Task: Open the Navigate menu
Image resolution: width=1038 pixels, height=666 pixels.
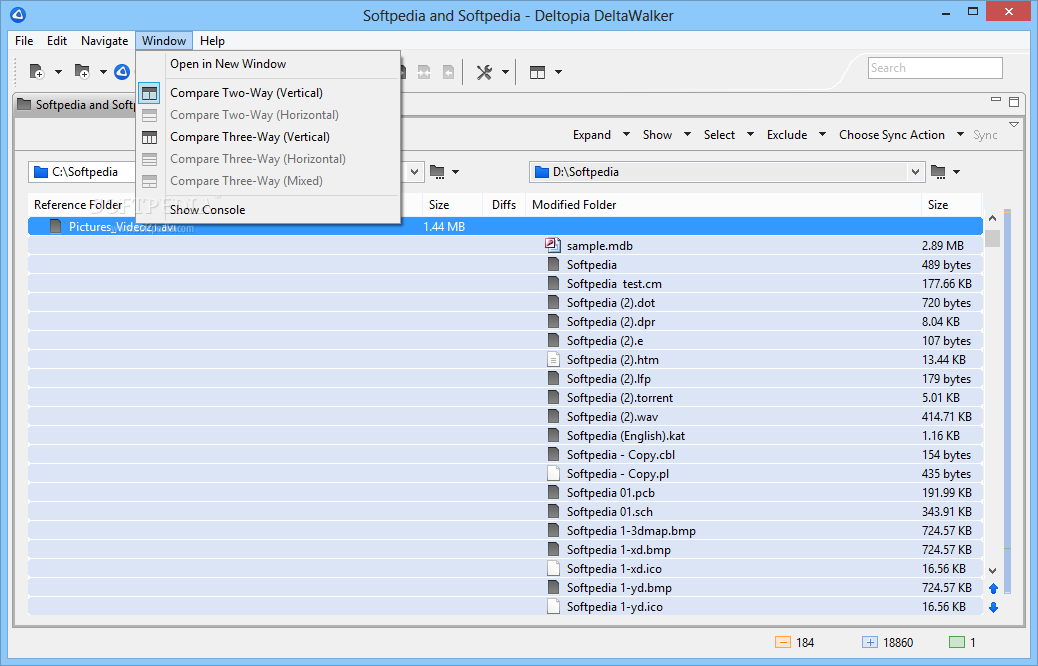Action: (105, 40)
